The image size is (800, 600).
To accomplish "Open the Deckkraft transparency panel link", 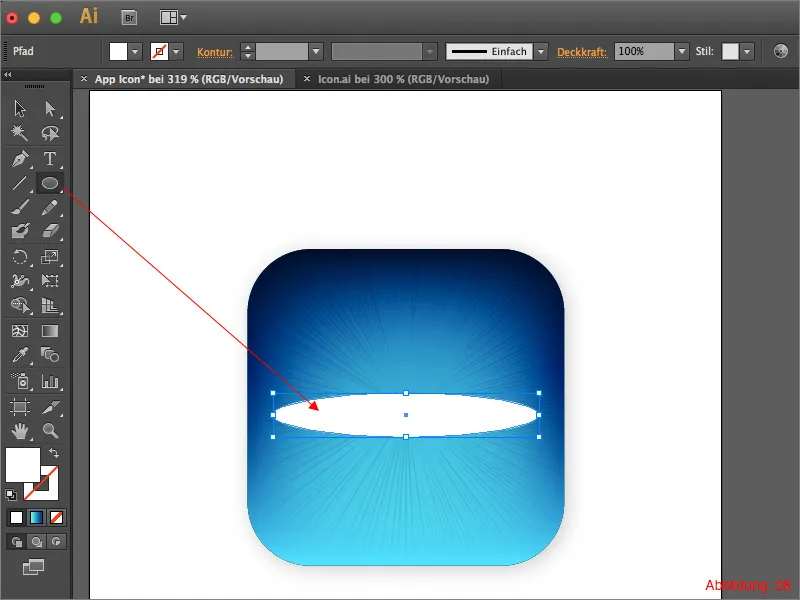I will coord(582,52).
